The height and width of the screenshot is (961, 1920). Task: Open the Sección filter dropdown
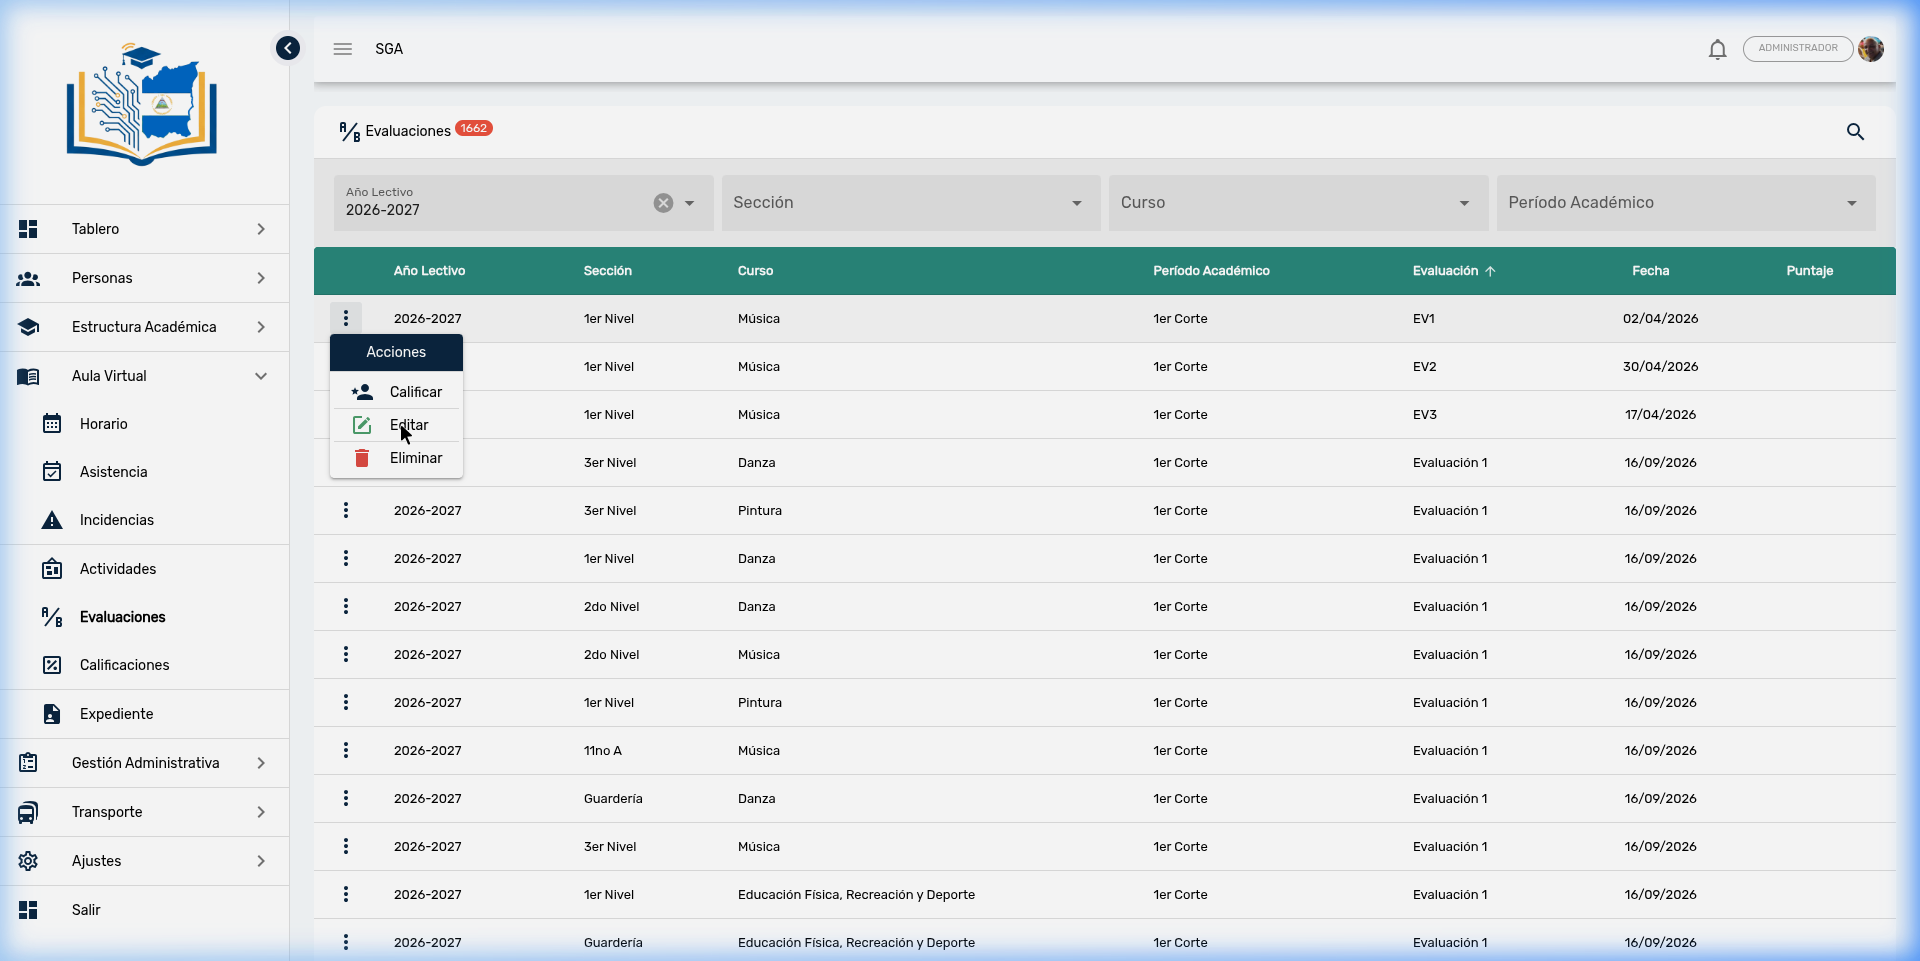click(x=910, y=203)
